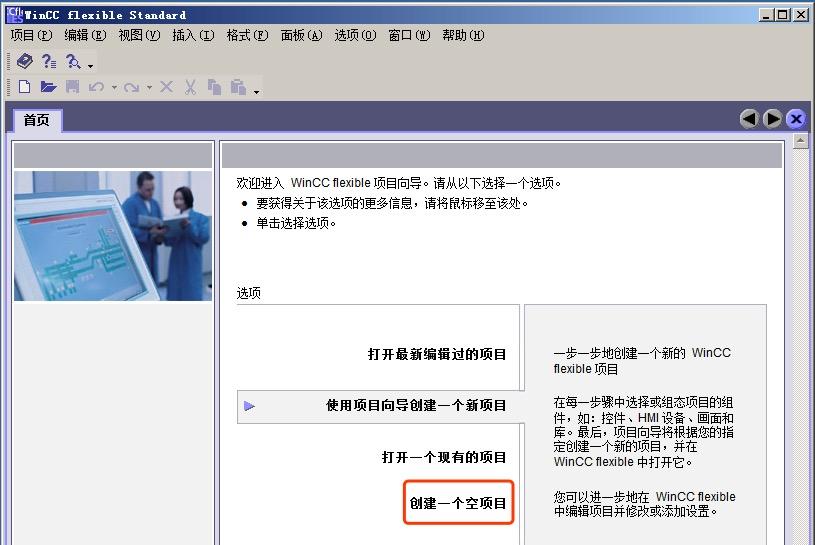The width and height of the screenshot is (815, 545).
Task: Click the What's This help icon
Action: coord(49,61)
